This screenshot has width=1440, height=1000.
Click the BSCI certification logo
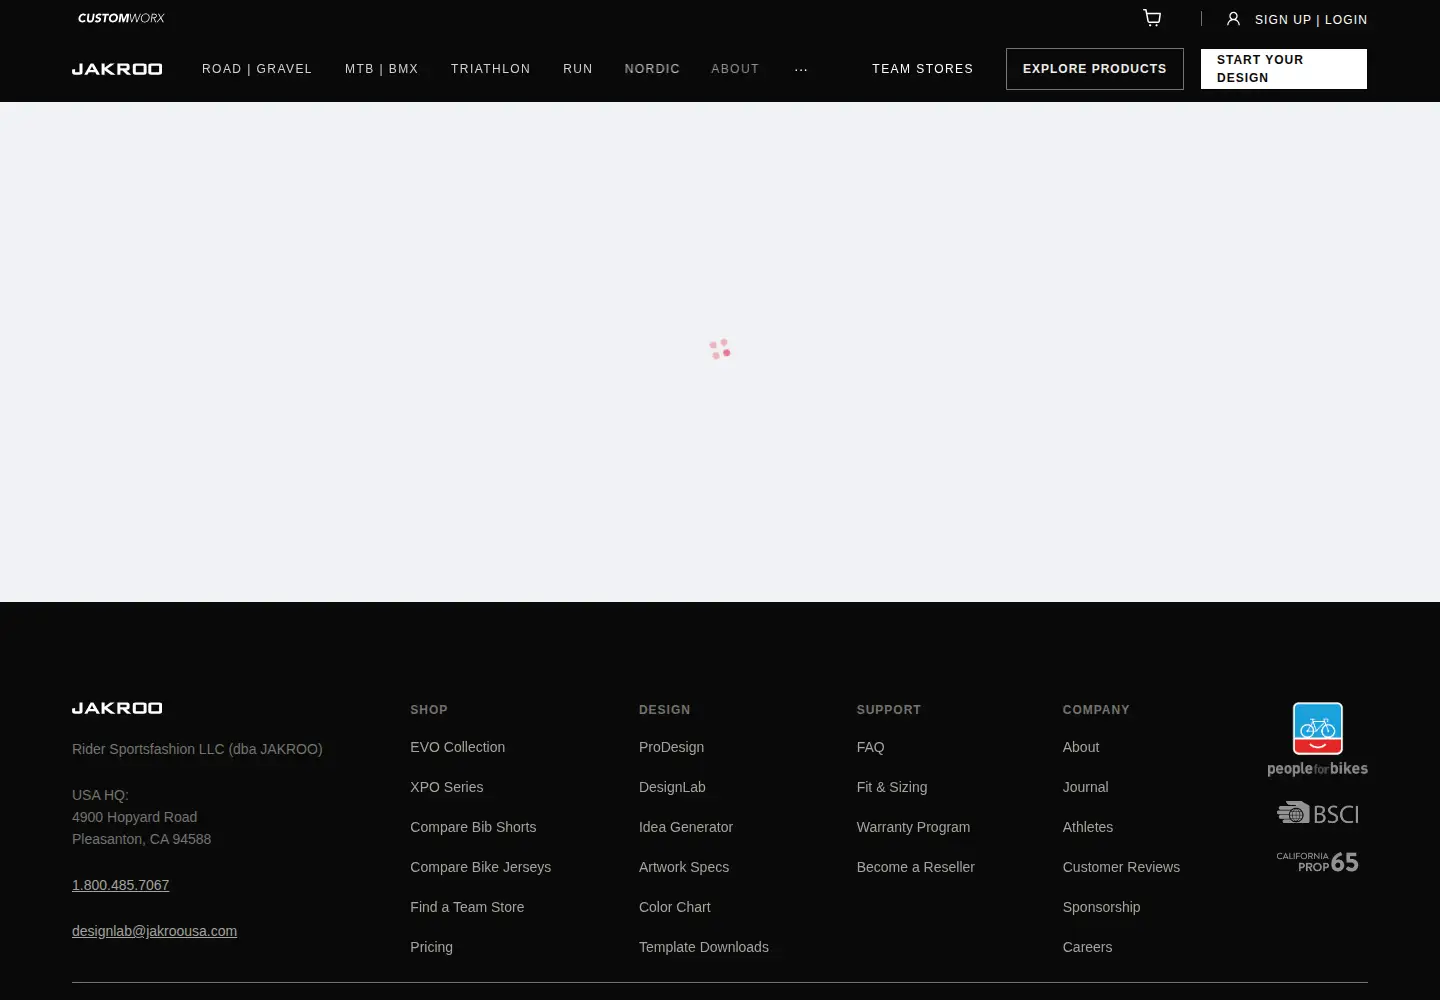click(1317, 813)
